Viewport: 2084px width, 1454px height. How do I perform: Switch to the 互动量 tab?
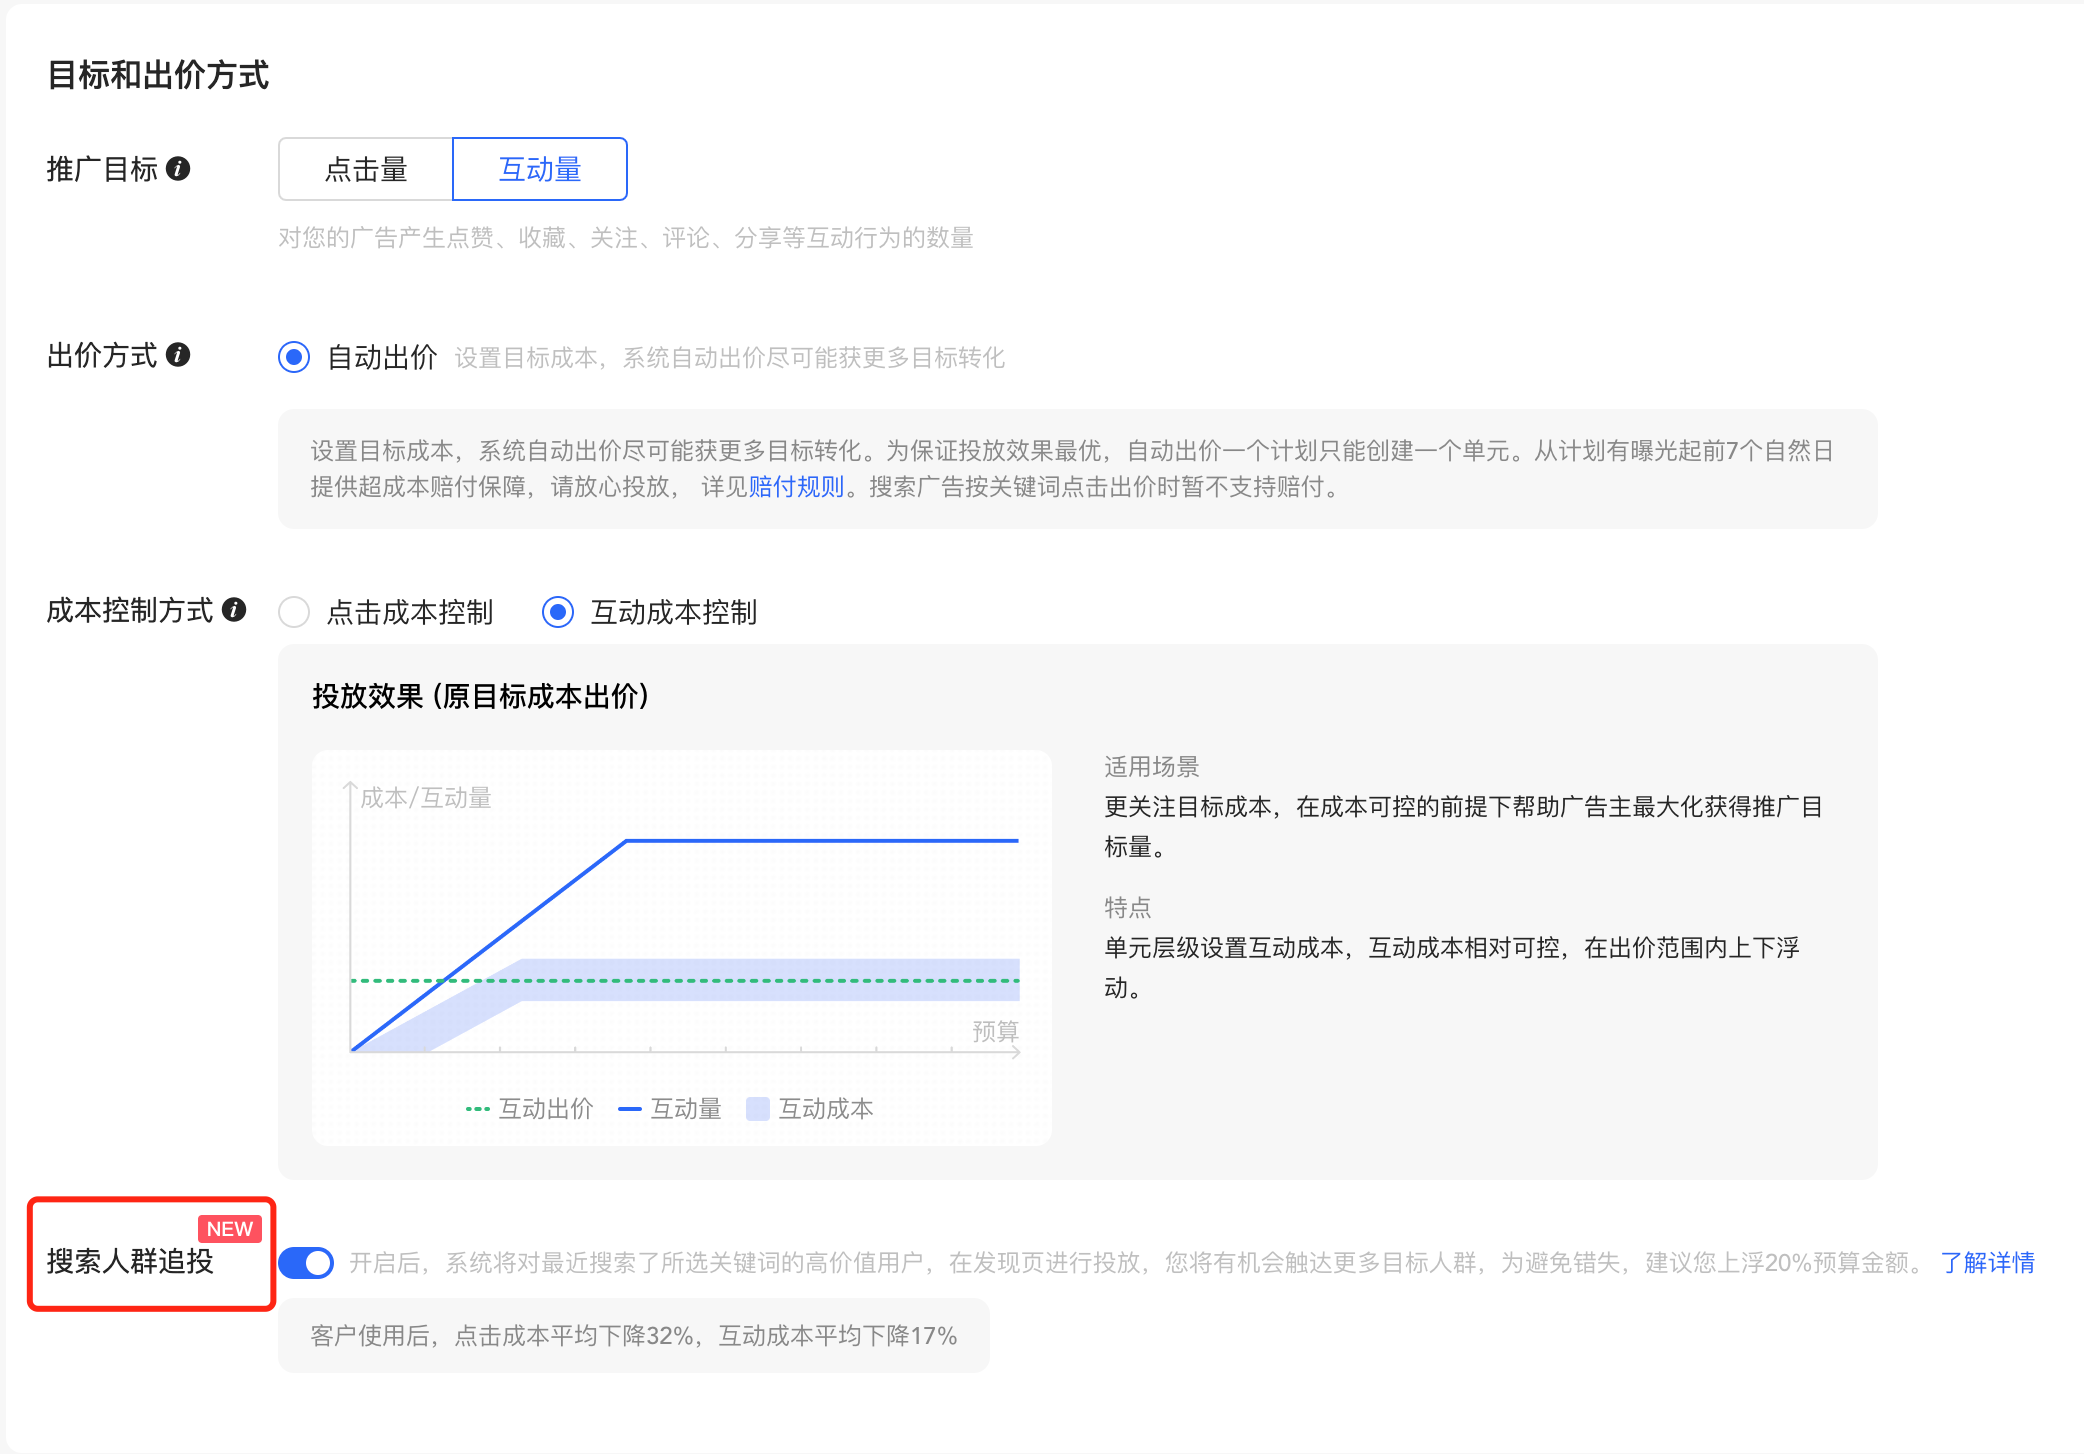click(x=539, y=168)
